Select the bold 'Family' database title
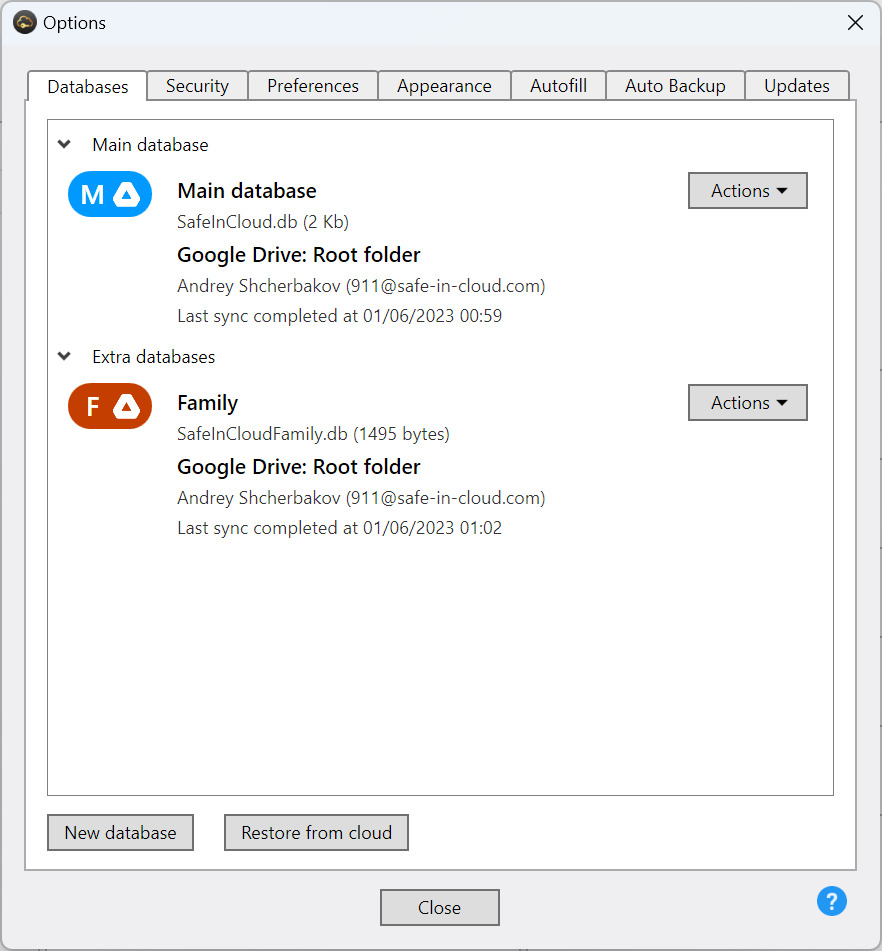Viewport: 882px width, 951px height. tap(207, 403)
